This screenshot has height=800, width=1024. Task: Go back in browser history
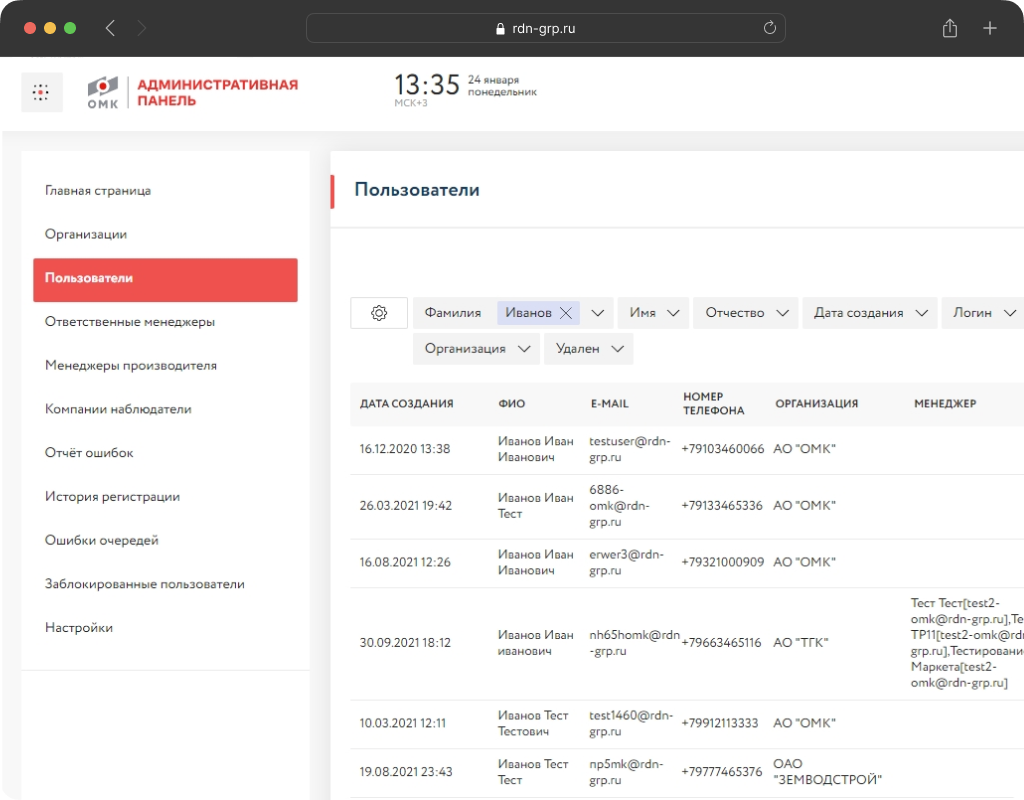(110, 28)
